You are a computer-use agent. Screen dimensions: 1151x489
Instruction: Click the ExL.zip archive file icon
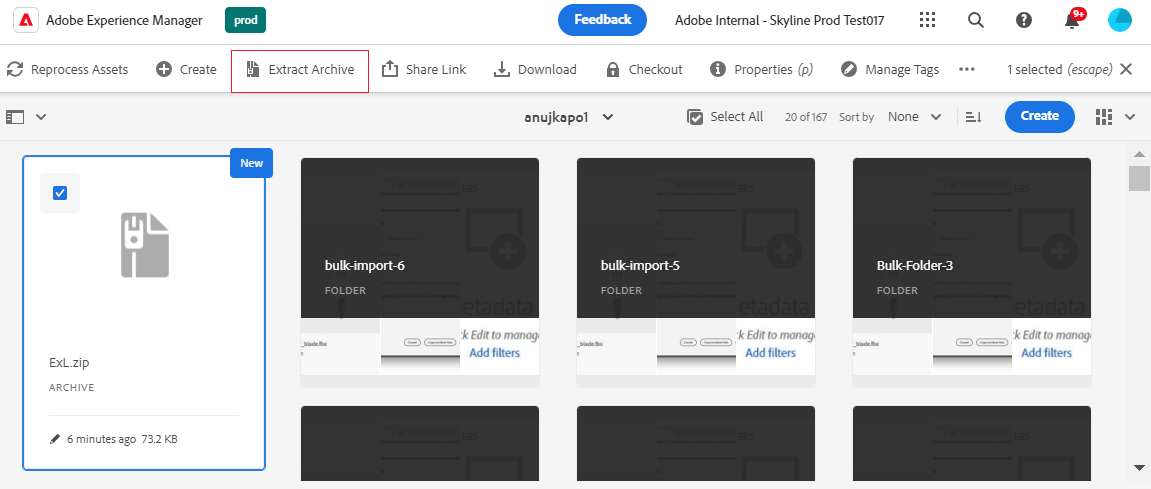point(145,245)
